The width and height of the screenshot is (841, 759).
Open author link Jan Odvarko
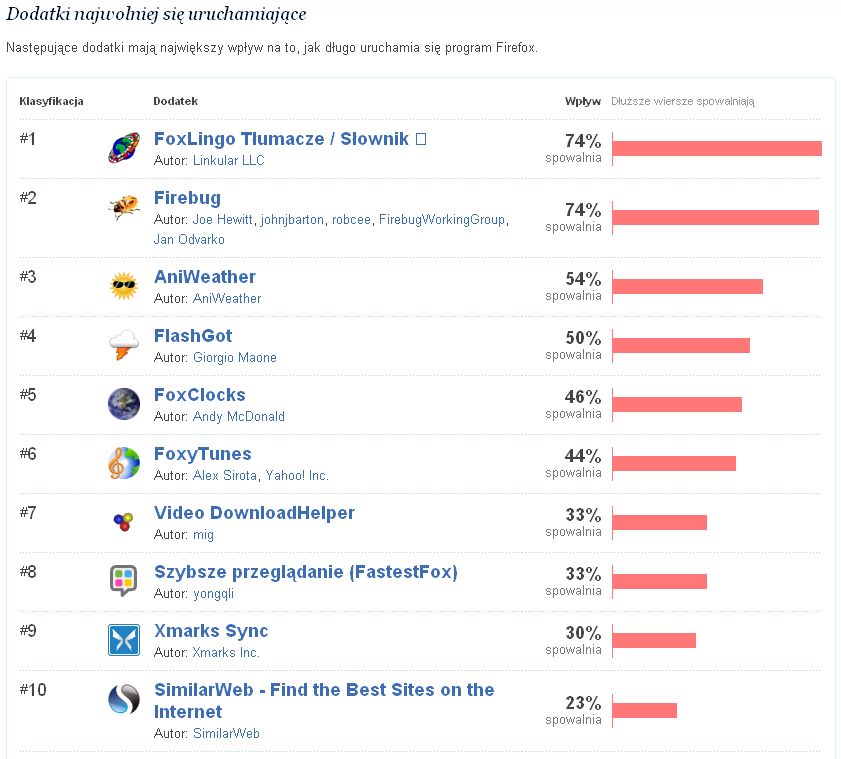(189, 239)
